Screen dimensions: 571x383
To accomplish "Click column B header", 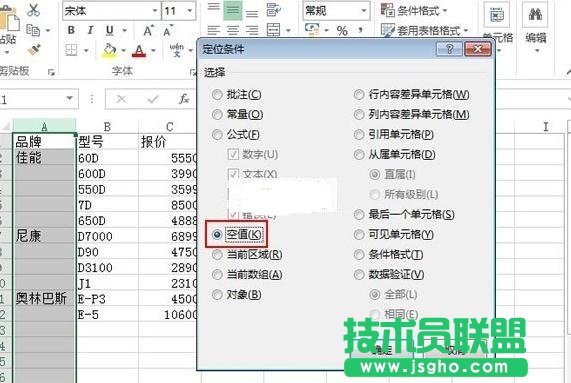I will coord(107,126).
